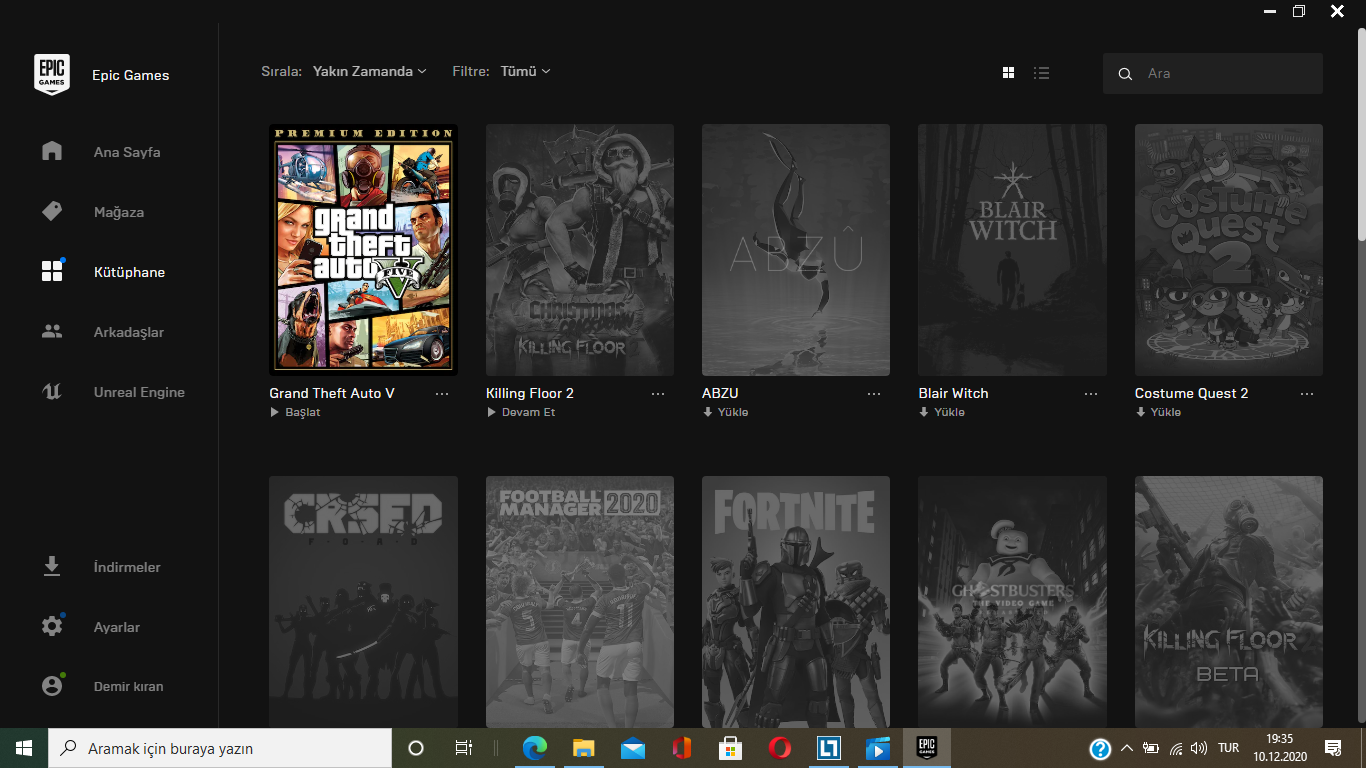The width and height of the screenshot is (1366, 768).
Task: Show more options for ABZU
Action: pos(874,394)
